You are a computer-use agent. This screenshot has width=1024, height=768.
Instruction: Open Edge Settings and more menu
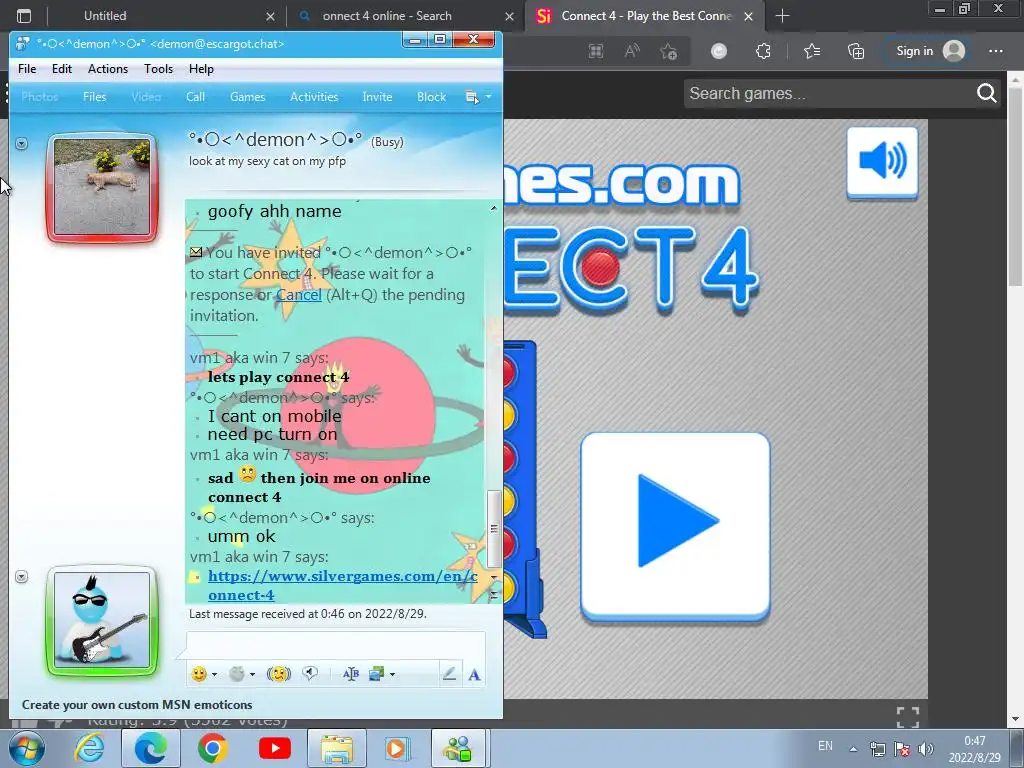click(x=996, y=51)
